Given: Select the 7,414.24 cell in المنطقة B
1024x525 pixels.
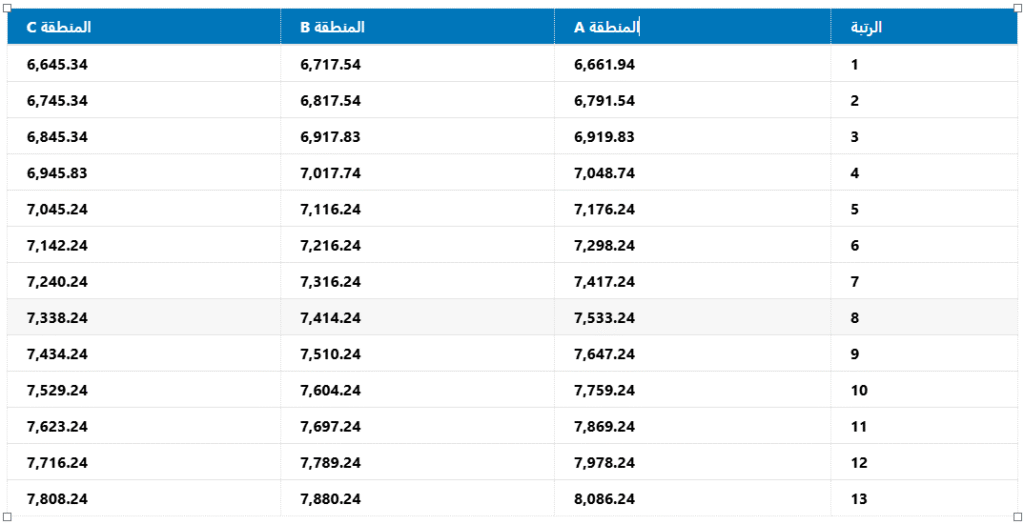Looking at the screenshot, I should tap(330, 318).
